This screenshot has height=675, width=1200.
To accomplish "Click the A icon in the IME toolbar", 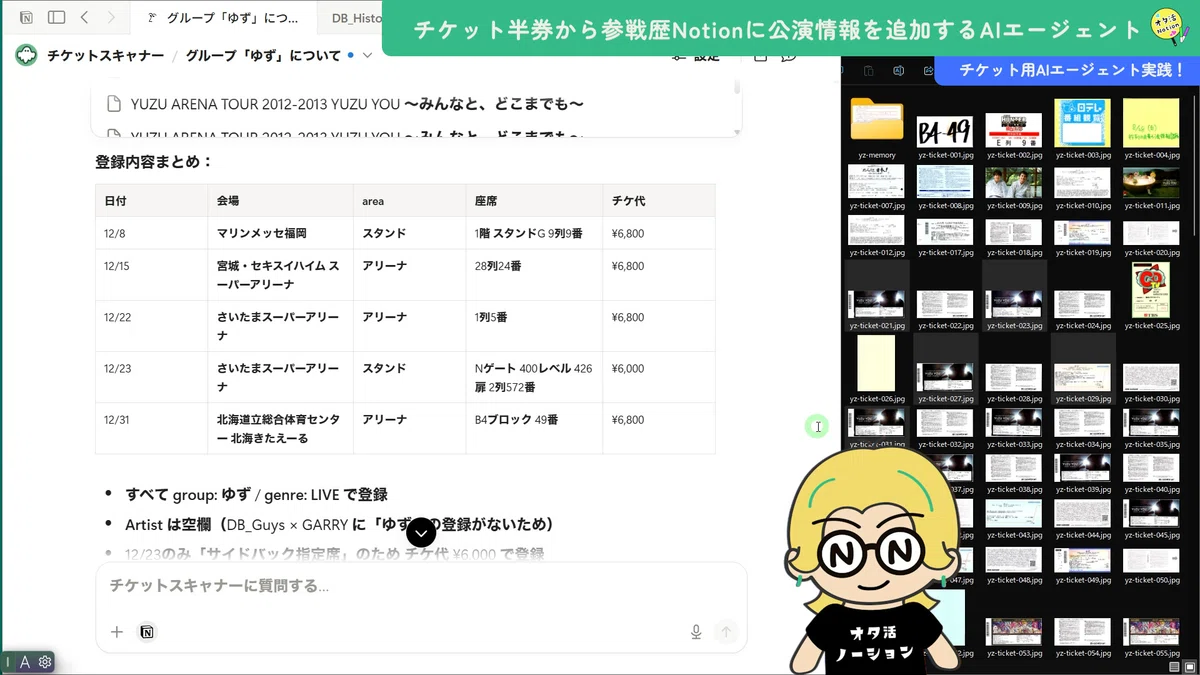I will click(x=25, y=662).
